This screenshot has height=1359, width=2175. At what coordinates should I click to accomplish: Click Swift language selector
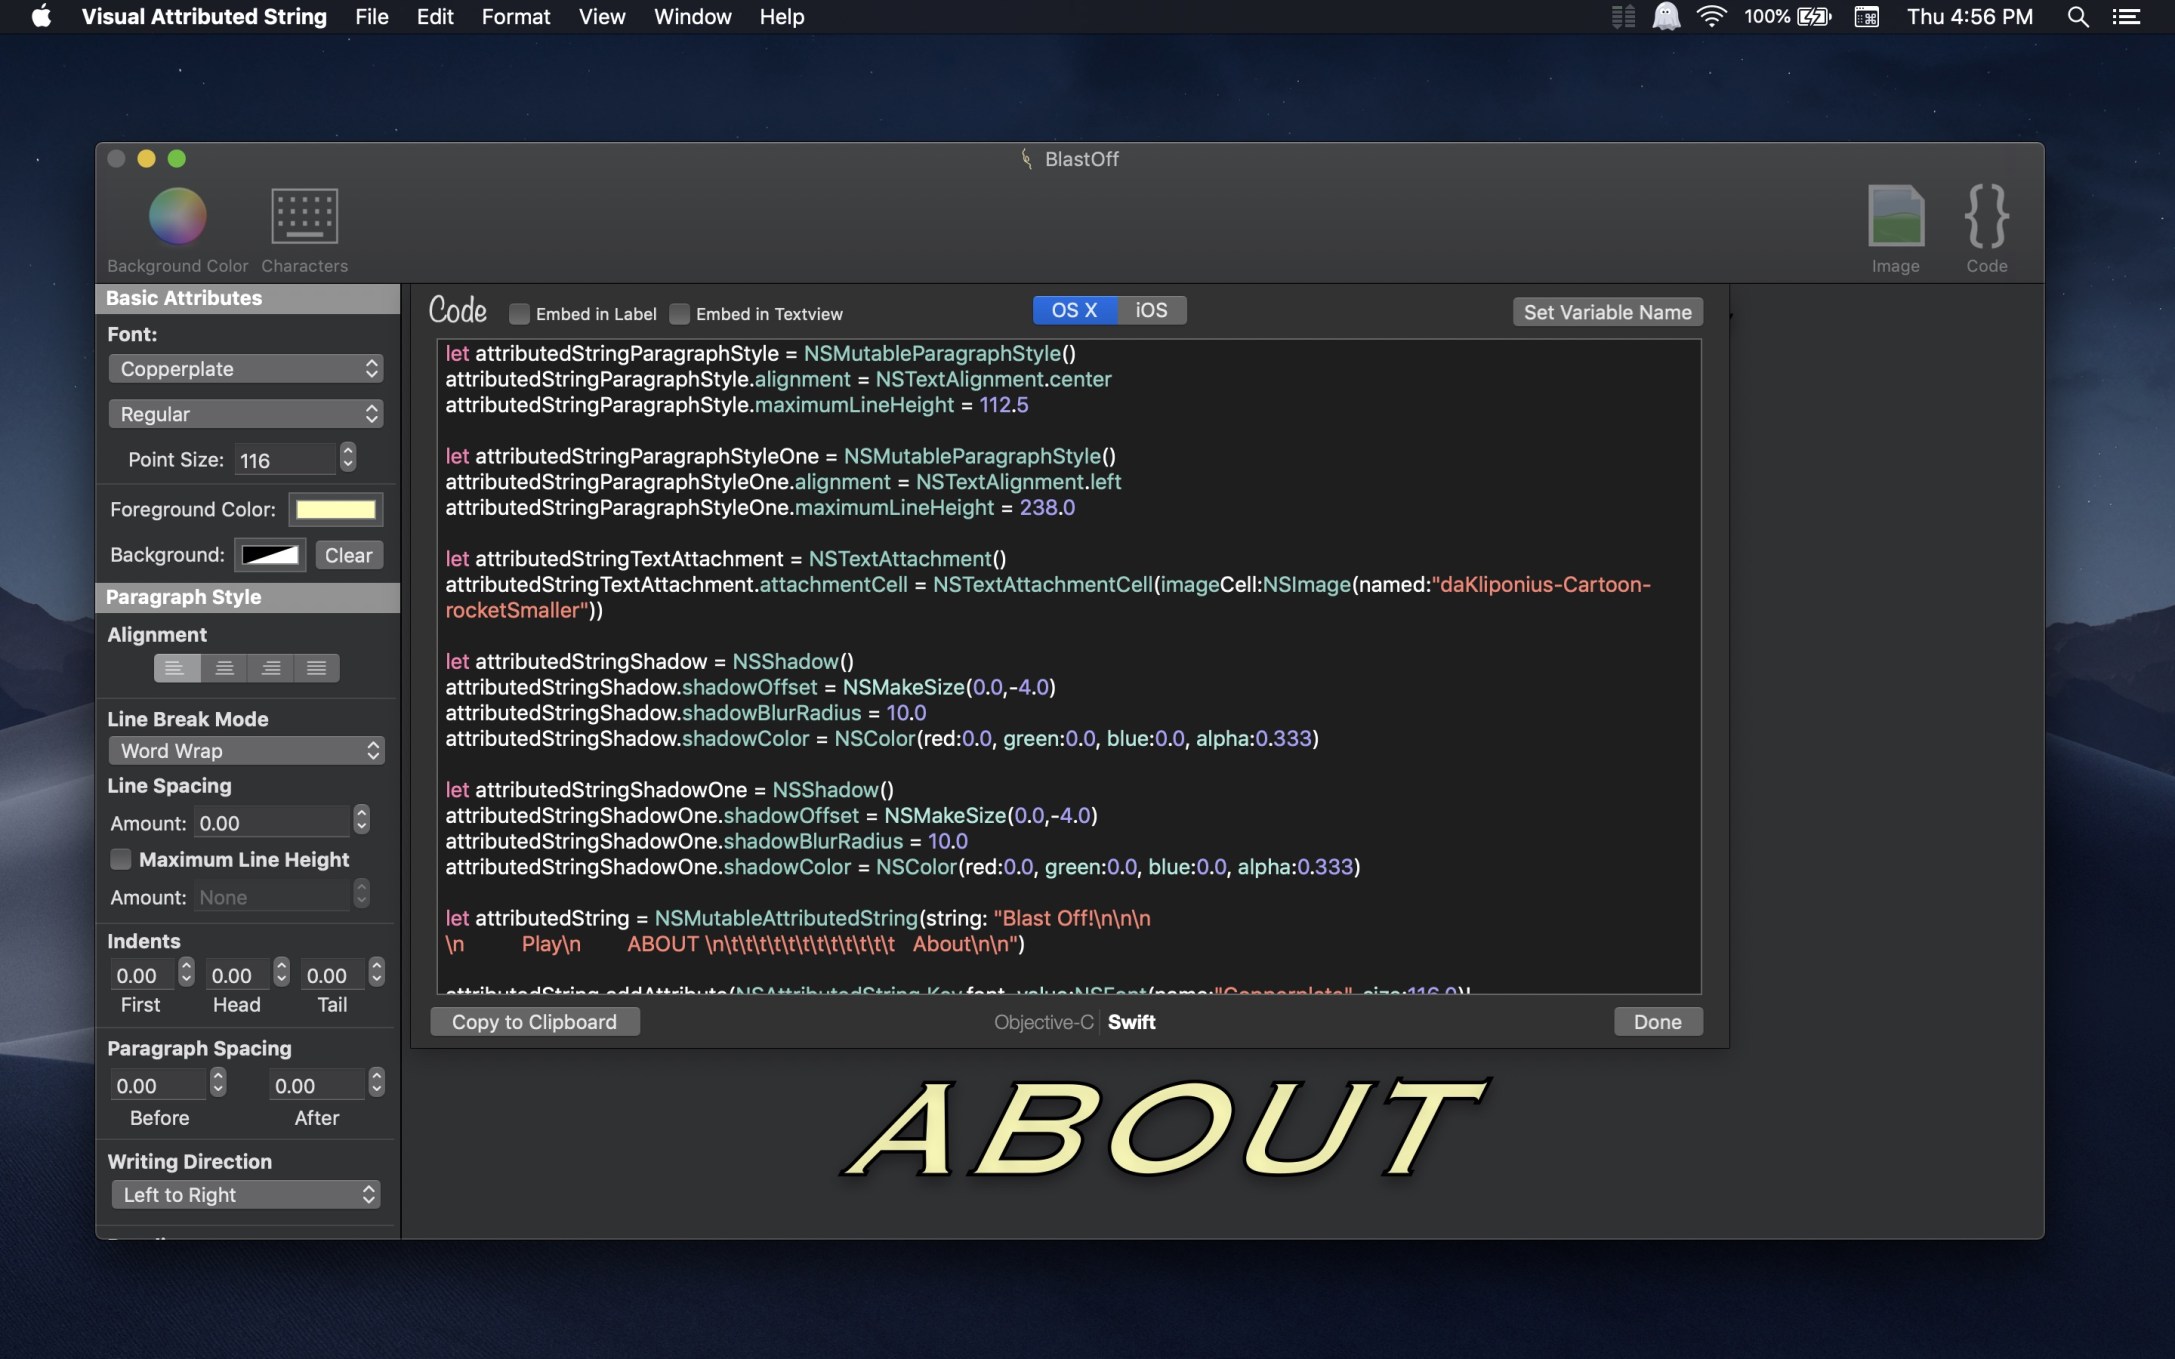click(1132, 1022)
